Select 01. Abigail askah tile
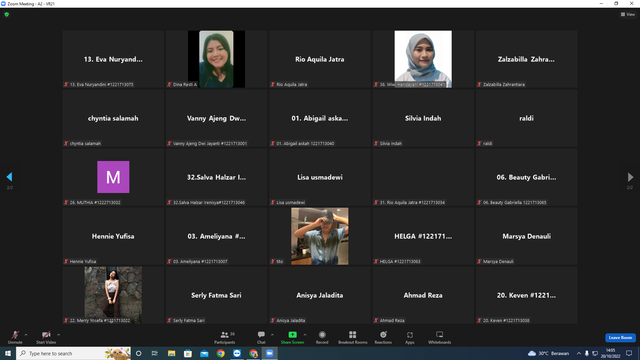The width and height of the screenshot is (640, 360). [320, 118]
